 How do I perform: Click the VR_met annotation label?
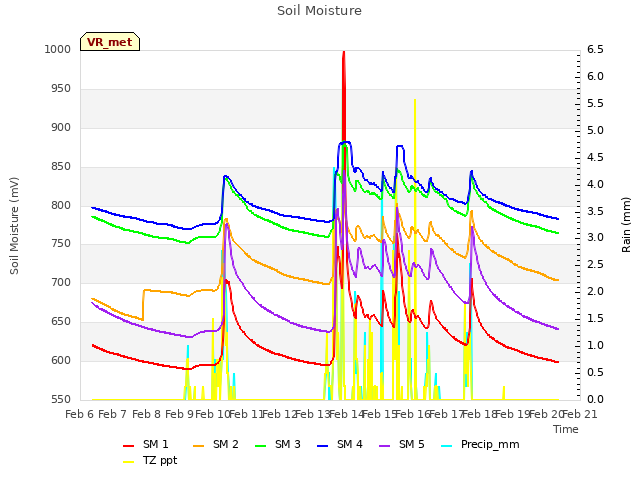110,42
